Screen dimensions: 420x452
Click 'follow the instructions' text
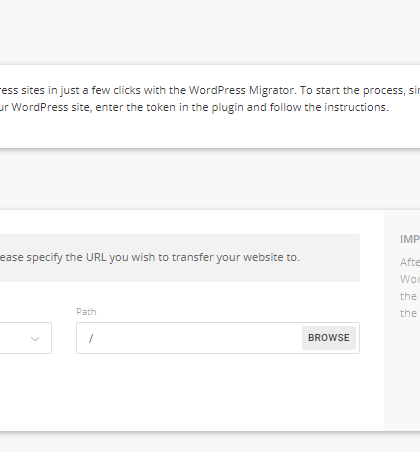coord(329,107)
